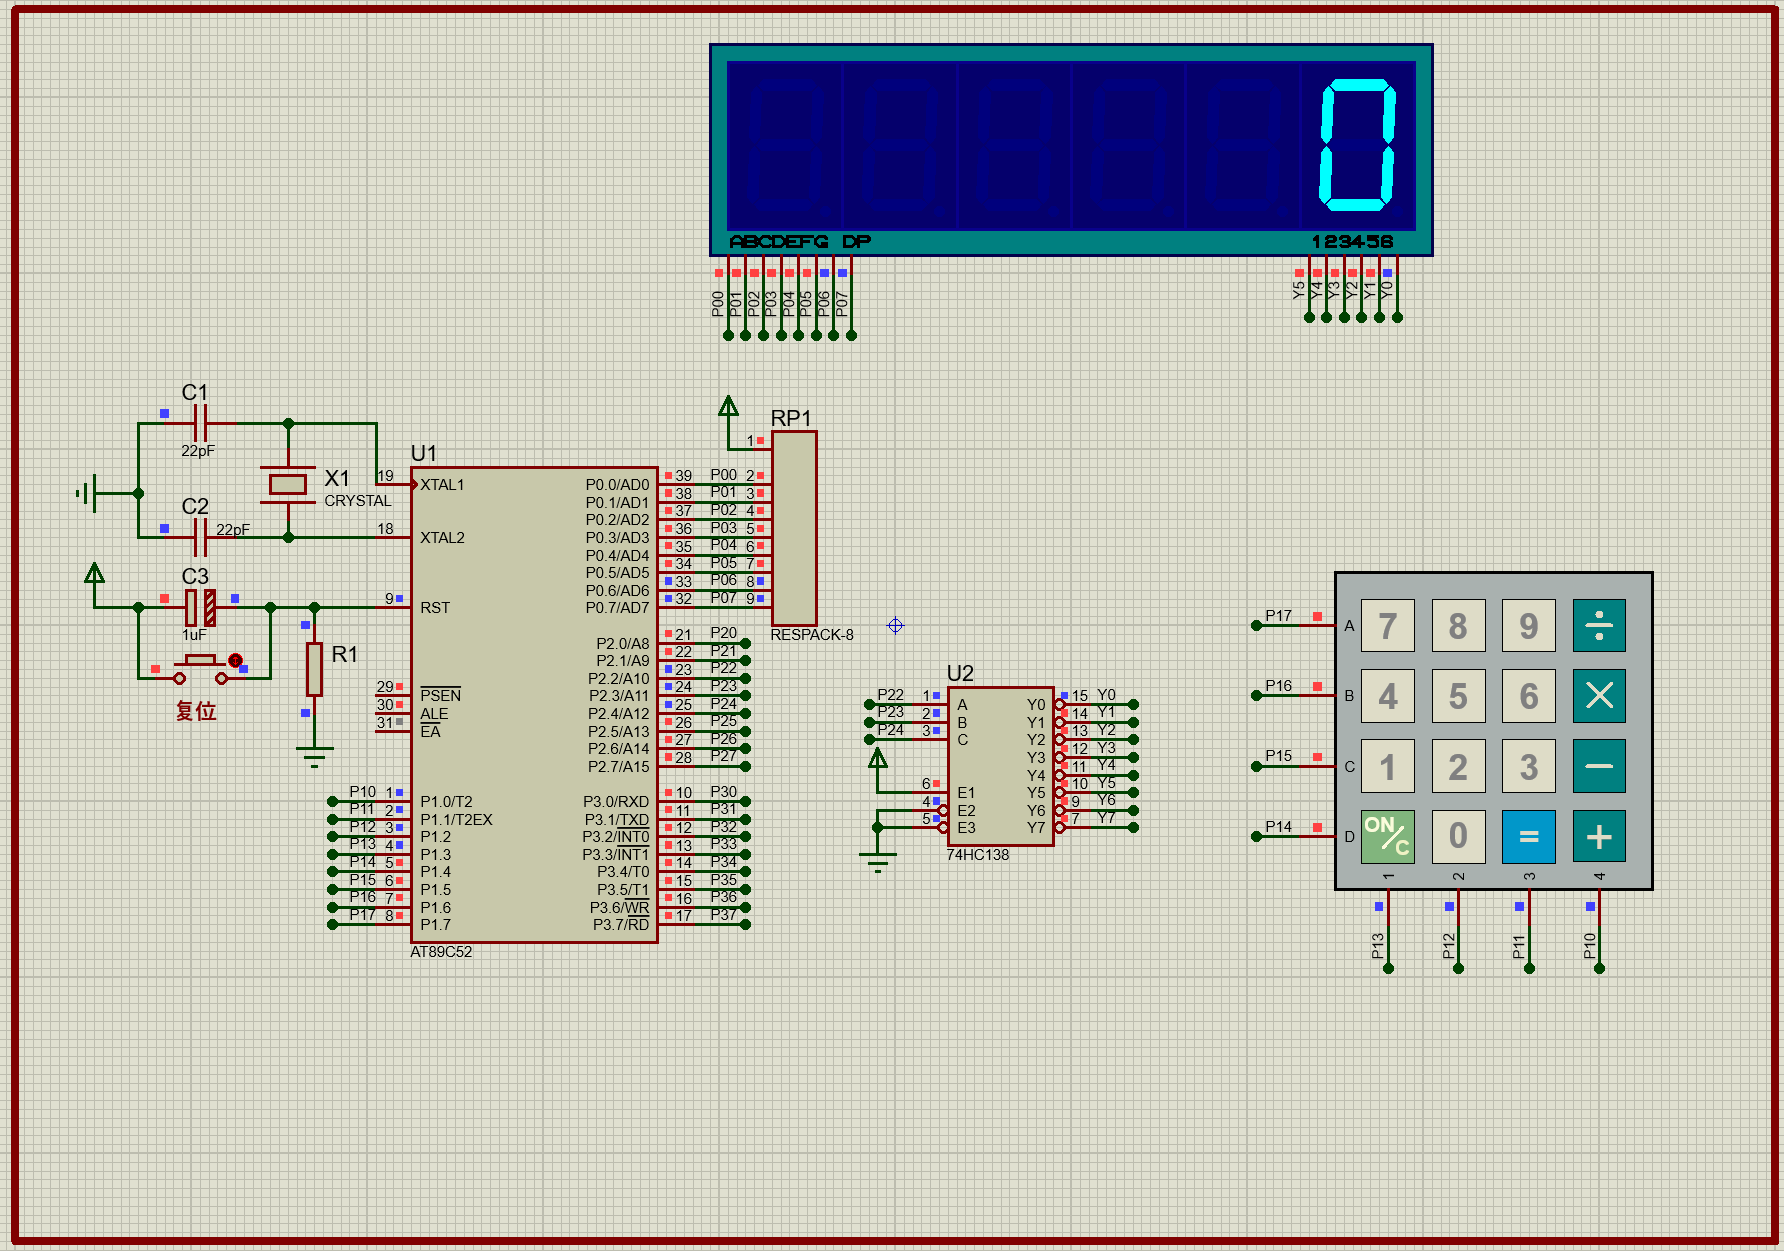Select the X1 crystal component
Viewport: 1784px width, 1251px height.
(x=288, y=484)
